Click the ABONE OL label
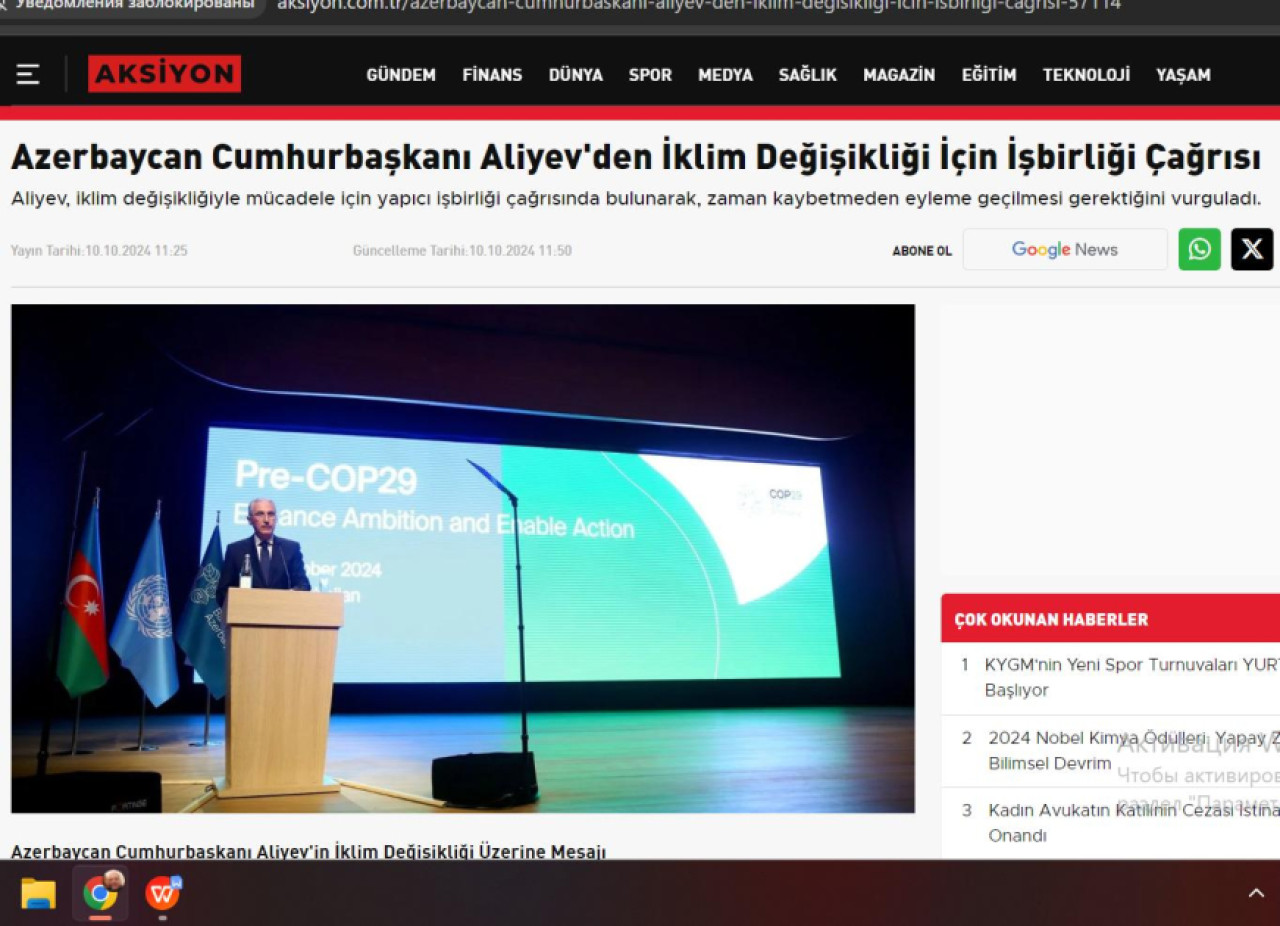This screenshot has width=1280, height=926. [x=922, y=251]
